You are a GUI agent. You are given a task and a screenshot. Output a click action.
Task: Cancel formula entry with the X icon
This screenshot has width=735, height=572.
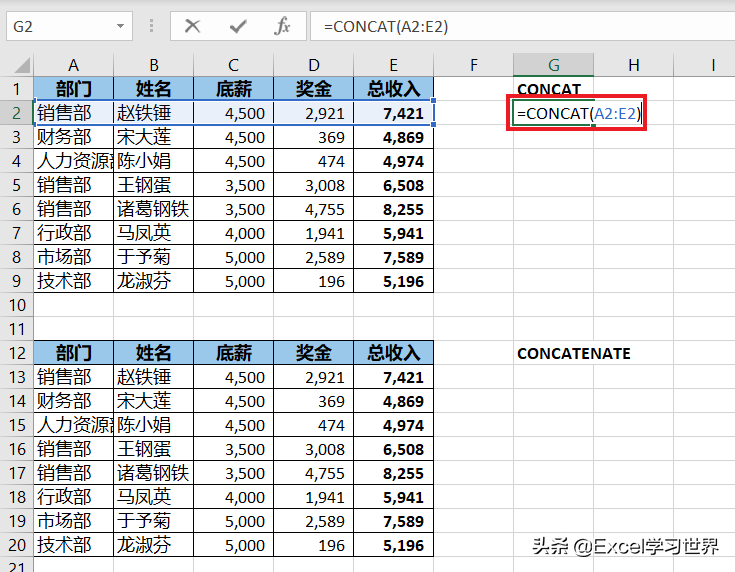click(192, 26)
